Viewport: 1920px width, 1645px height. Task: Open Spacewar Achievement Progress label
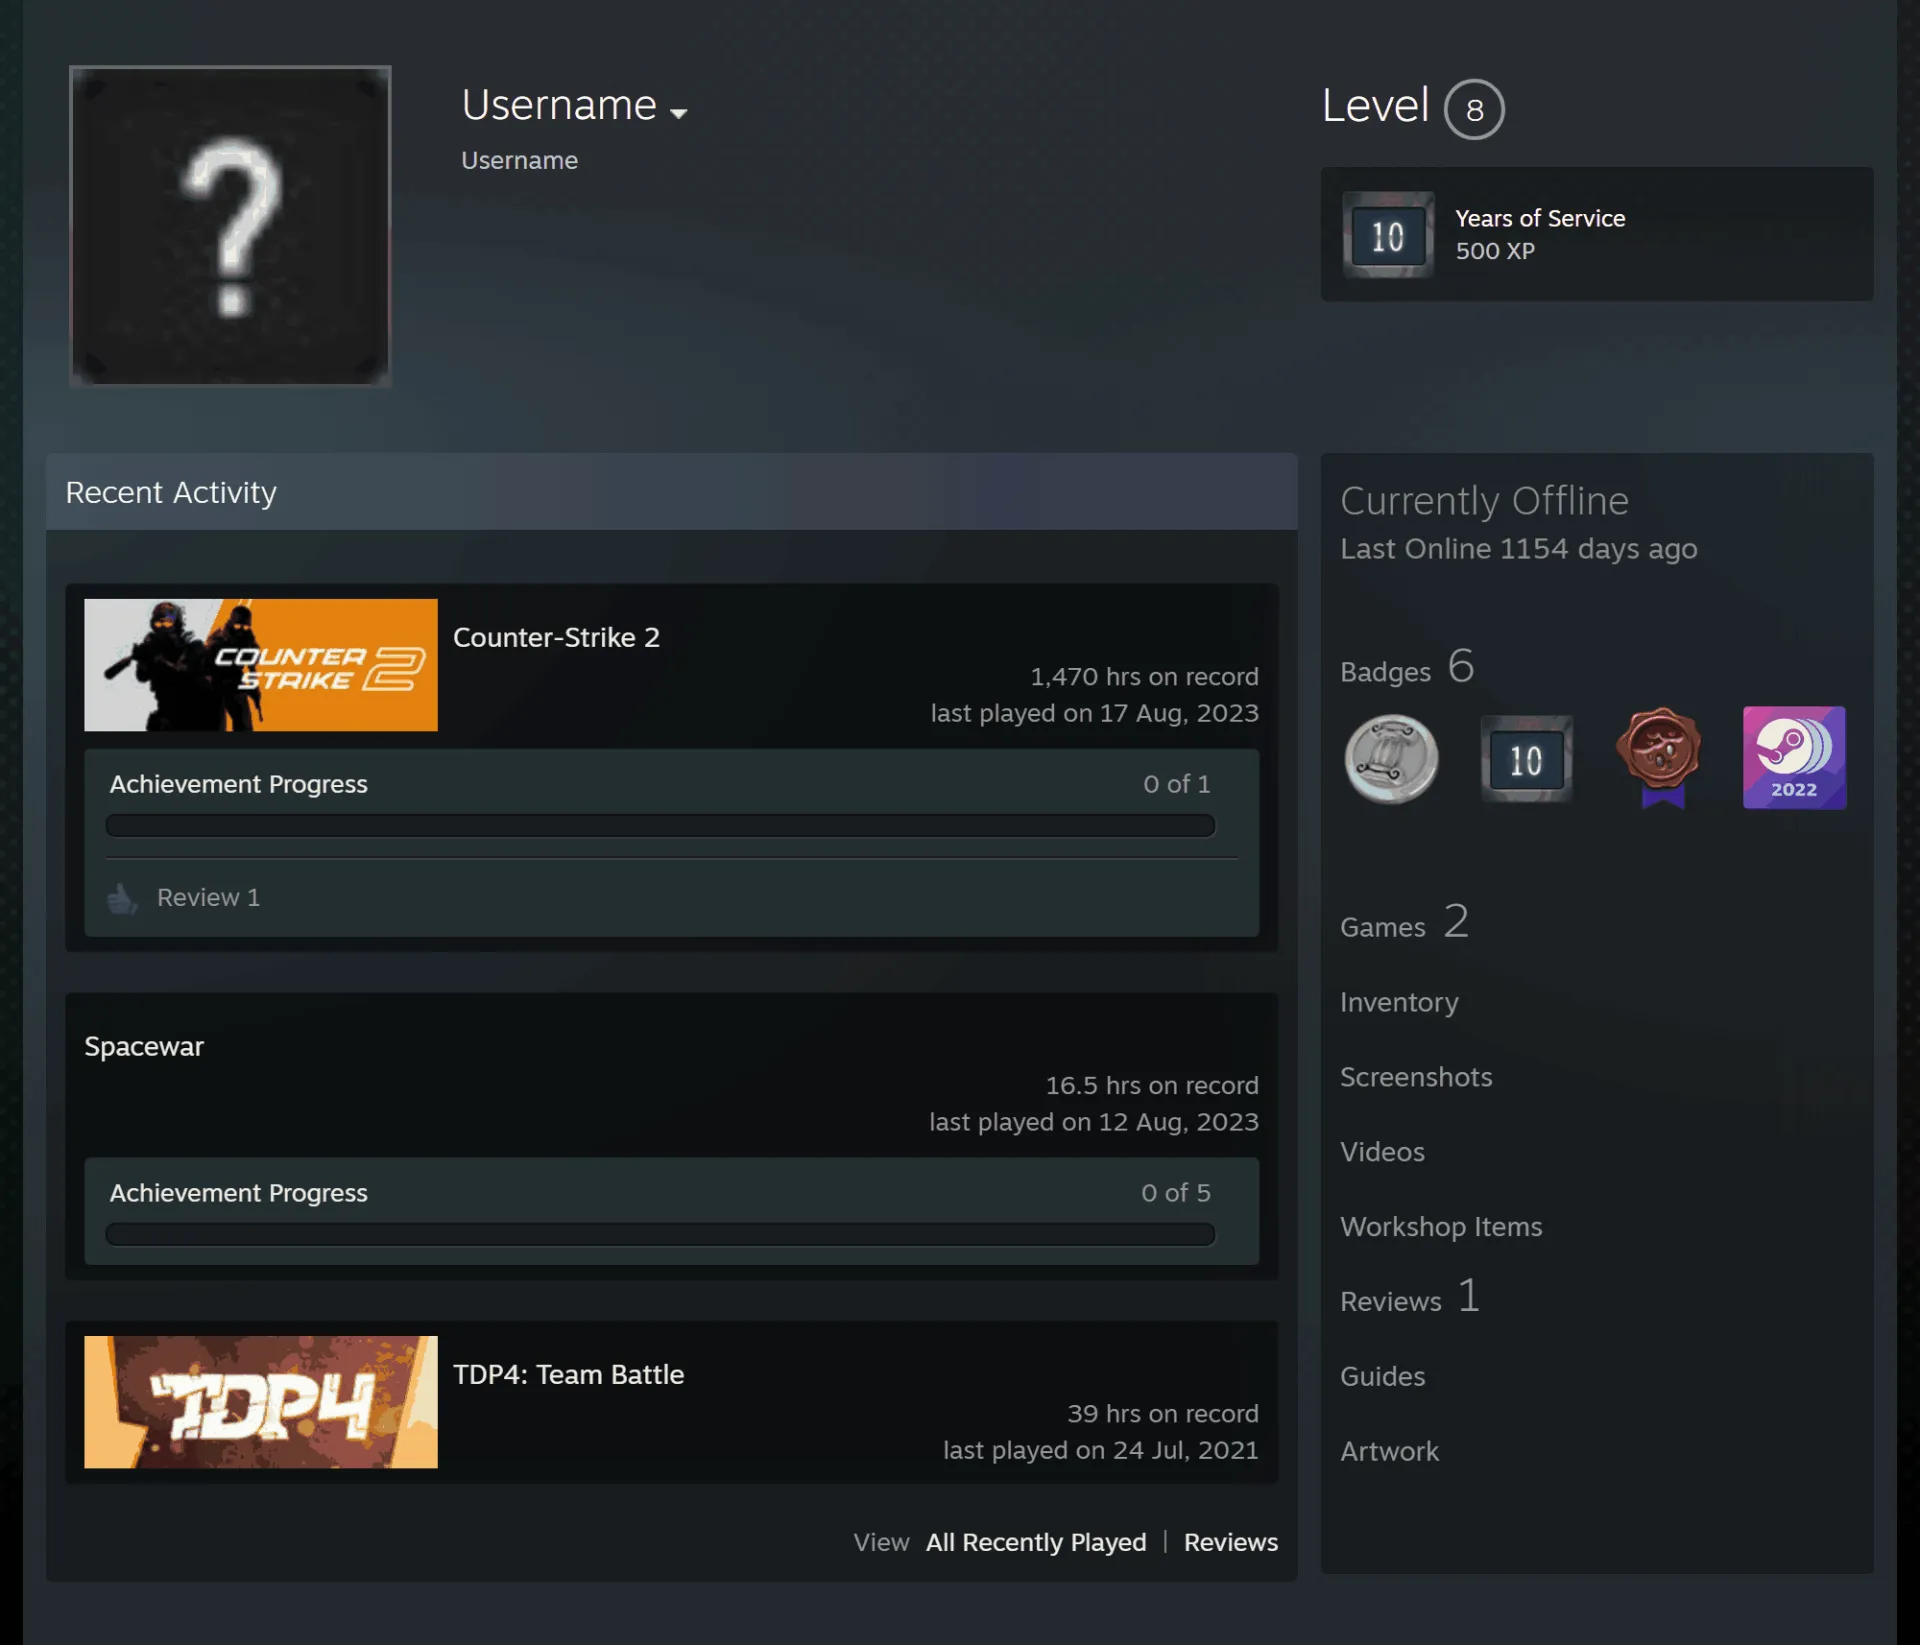tap(238, 1193)
